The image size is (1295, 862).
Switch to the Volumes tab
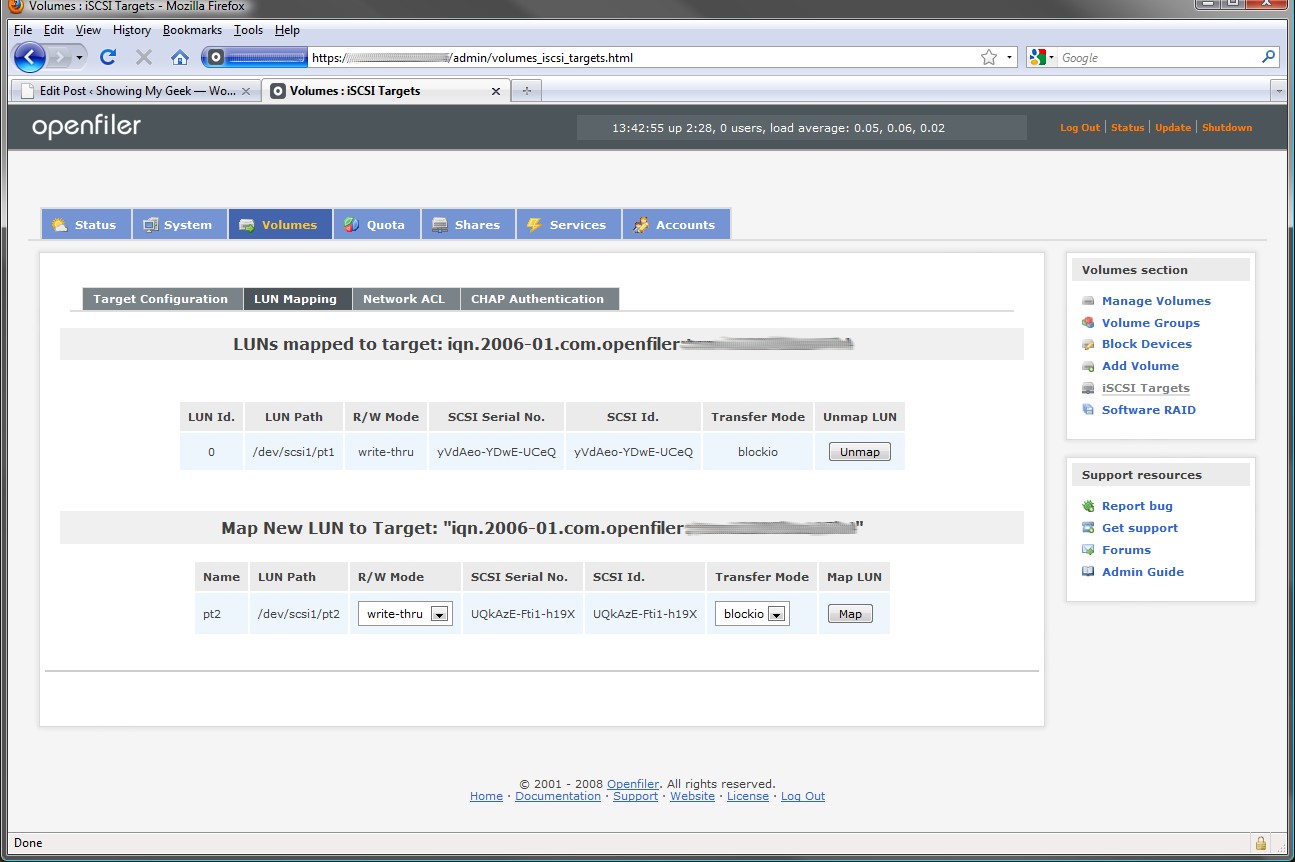coord(279,224)
